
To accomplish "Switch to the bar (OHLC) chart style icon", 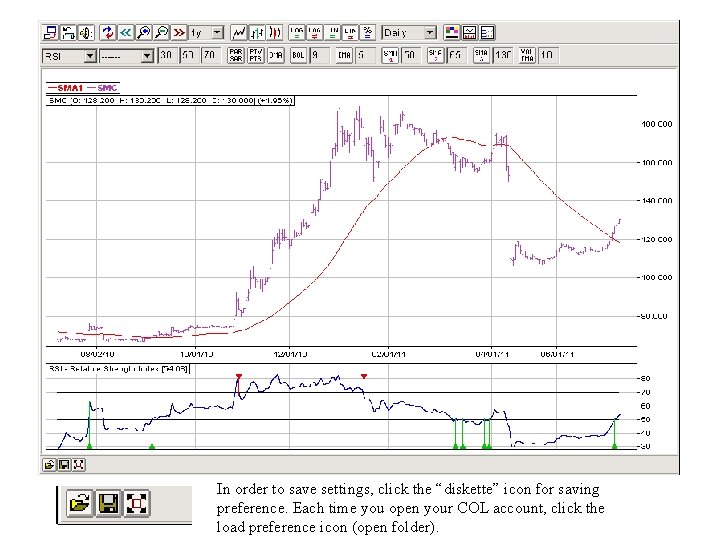I will 257,33.
